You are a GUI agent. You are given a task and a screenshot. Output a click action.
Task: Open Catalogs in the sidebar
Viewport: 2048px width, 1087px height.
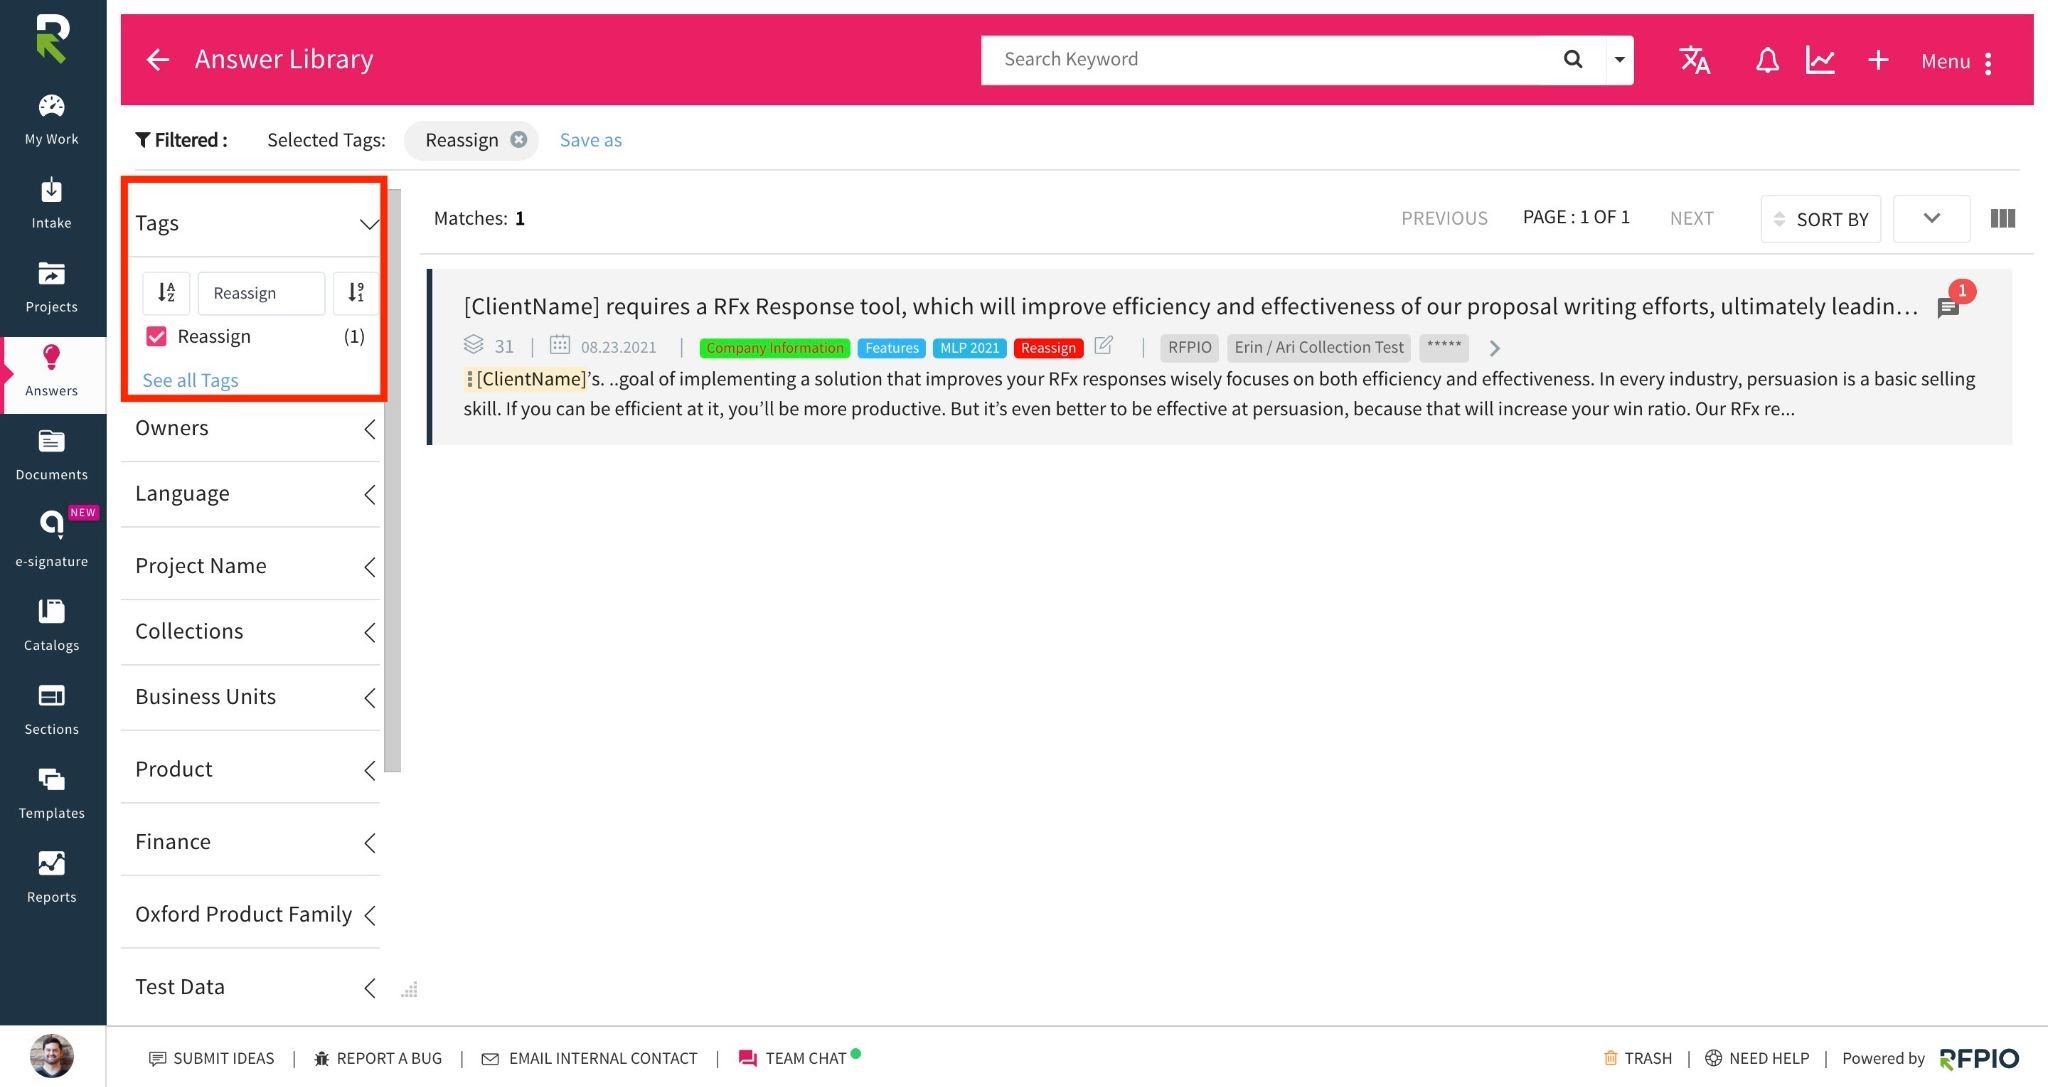[x=51, y=626]
